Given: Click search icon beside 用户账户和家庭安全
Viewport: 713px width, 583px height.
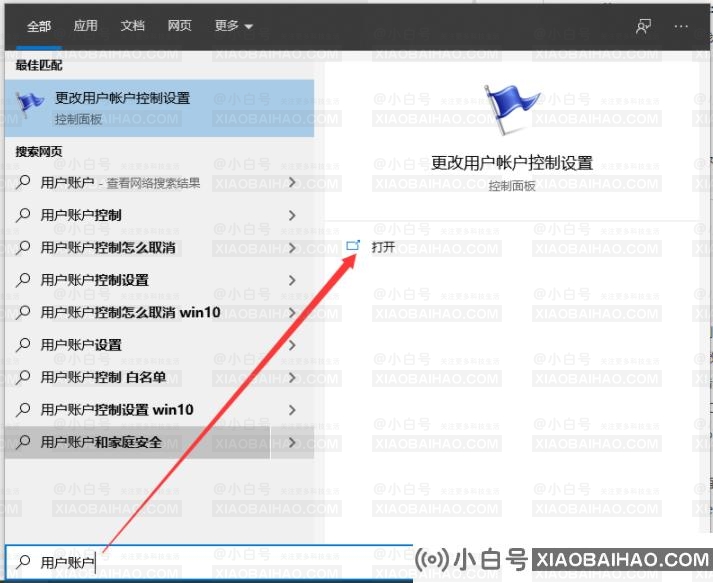Looking at the screenshot, I should (x=23, y=442).
